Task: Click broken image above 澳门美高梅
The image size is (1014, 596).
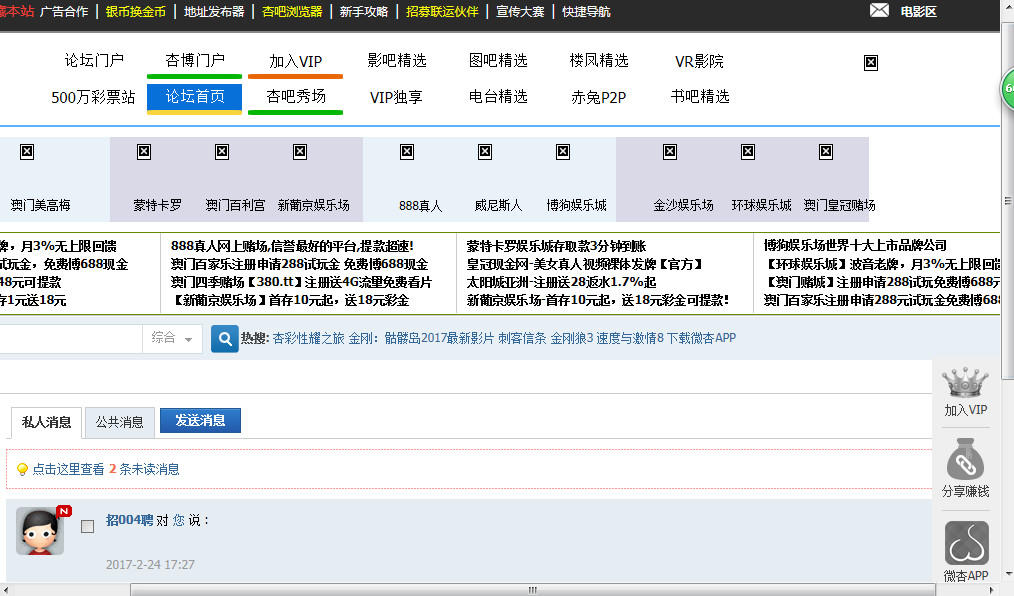Action: (27, 152)
